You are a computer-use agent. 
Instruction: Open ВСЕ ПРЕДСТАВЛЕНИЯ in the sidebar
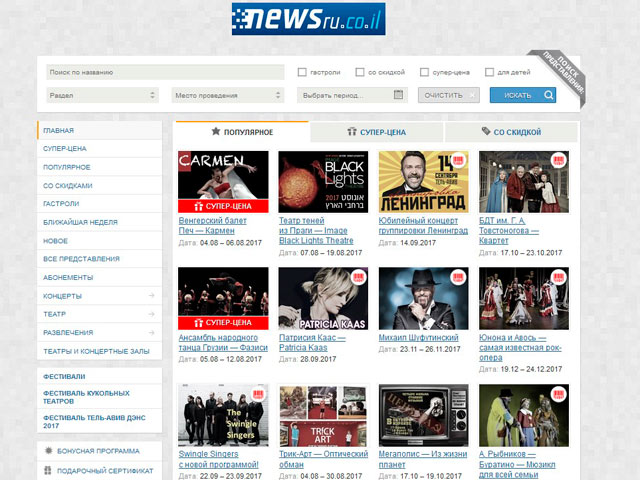pyautogui.click(x=100, y=259)
